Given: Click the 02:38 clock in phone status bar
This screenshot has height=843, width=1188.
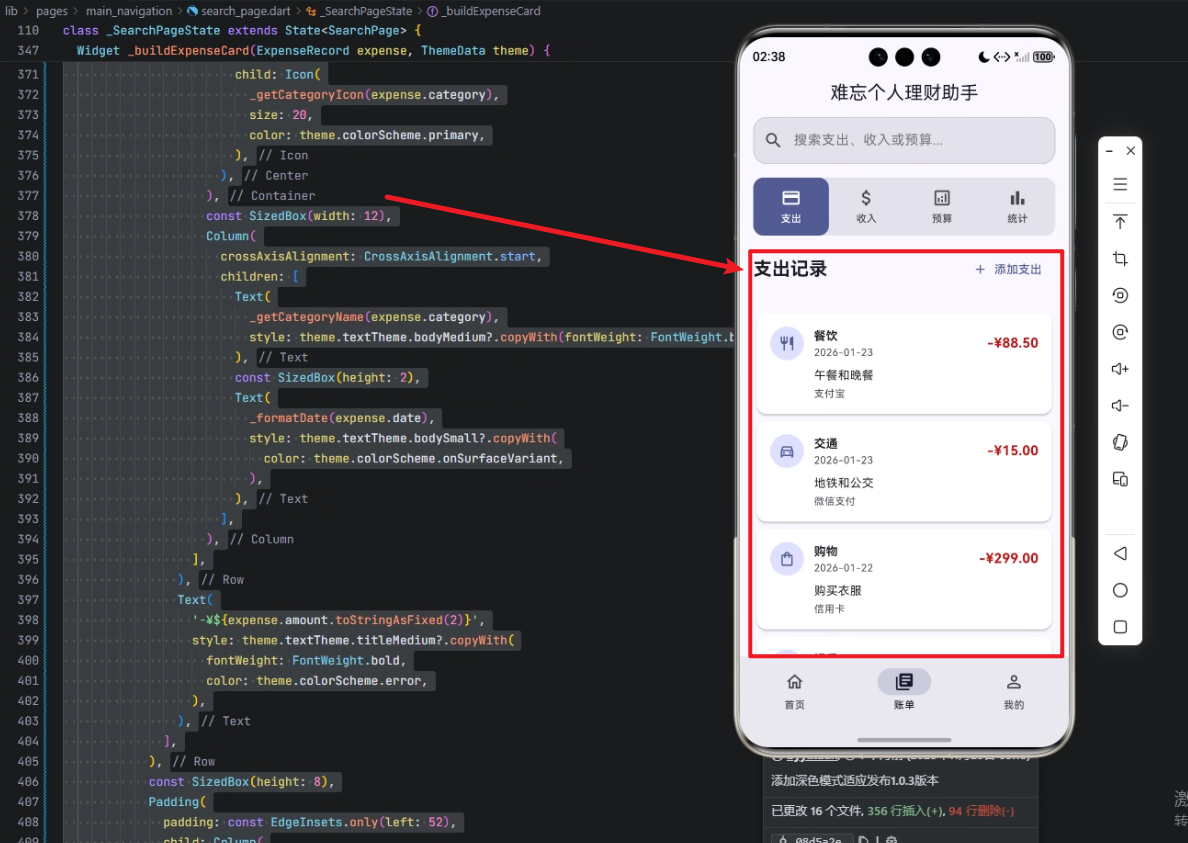Looking at the screenshot, I should 768,57.
